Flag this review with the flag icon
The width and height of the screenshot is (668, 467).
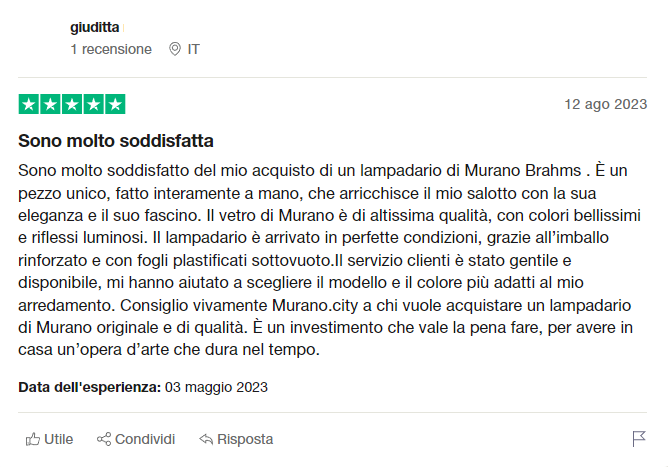click(639, 439)
